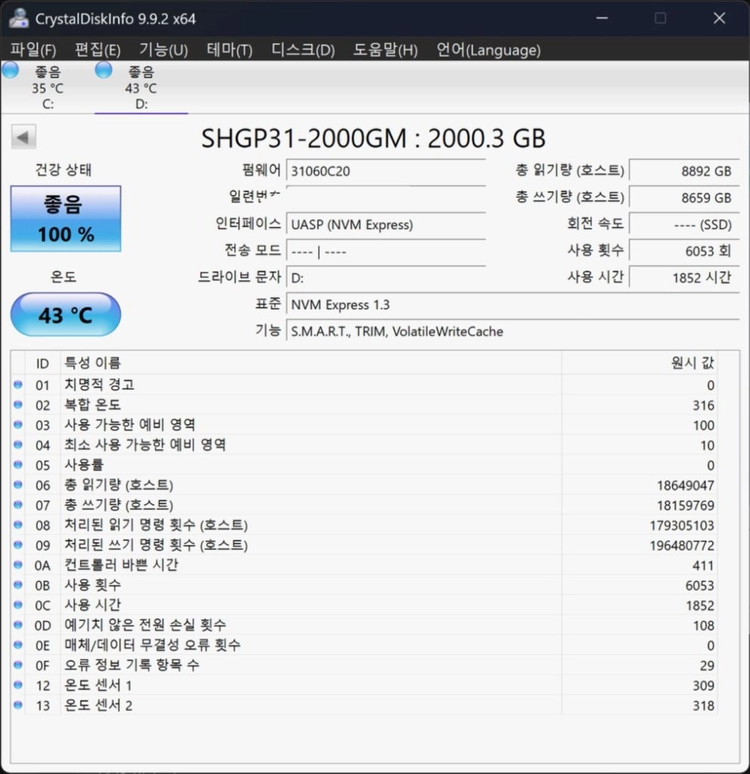
Task: Open the 디스크(D) menu
Action: 303,50
